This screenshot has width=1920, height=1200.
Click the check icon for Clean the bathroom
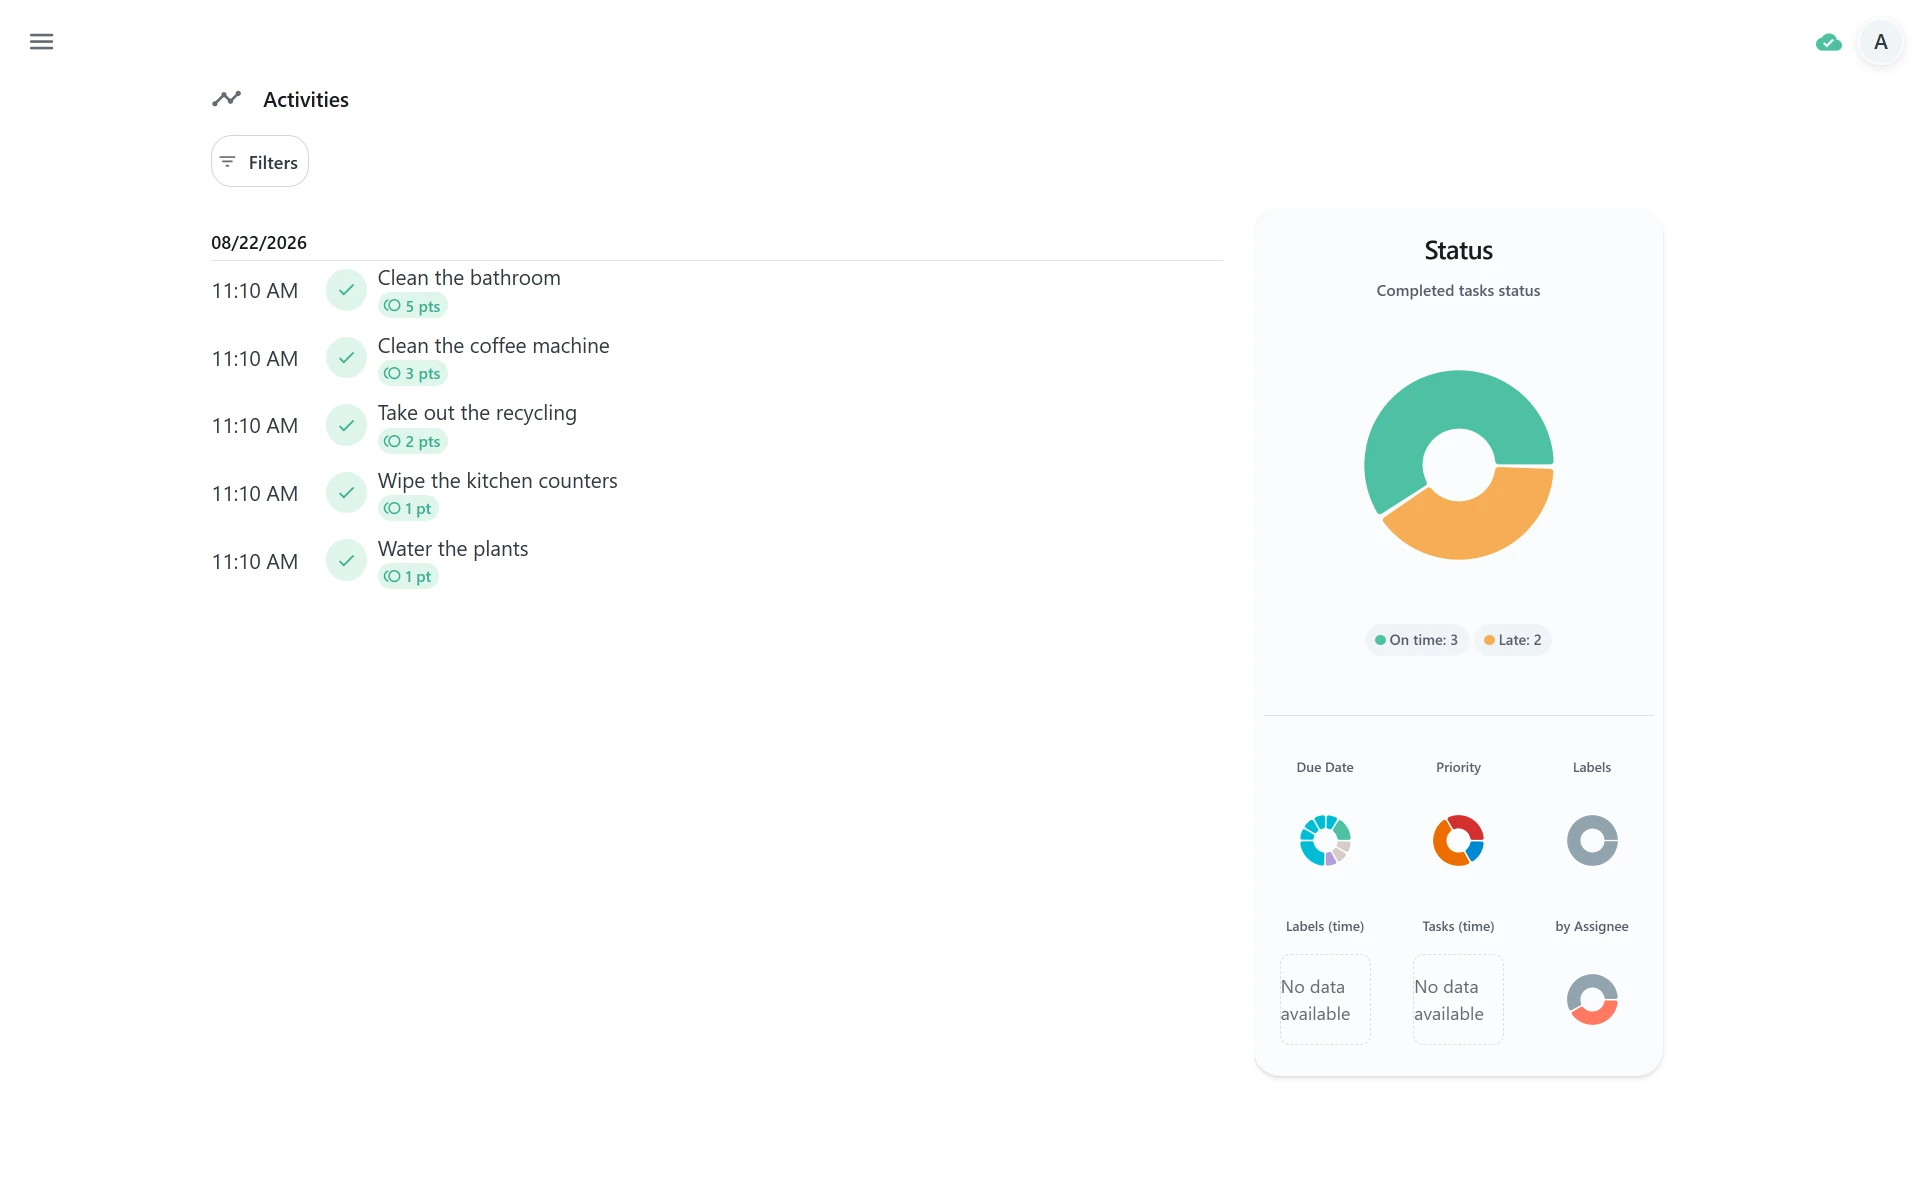[346, 290]
